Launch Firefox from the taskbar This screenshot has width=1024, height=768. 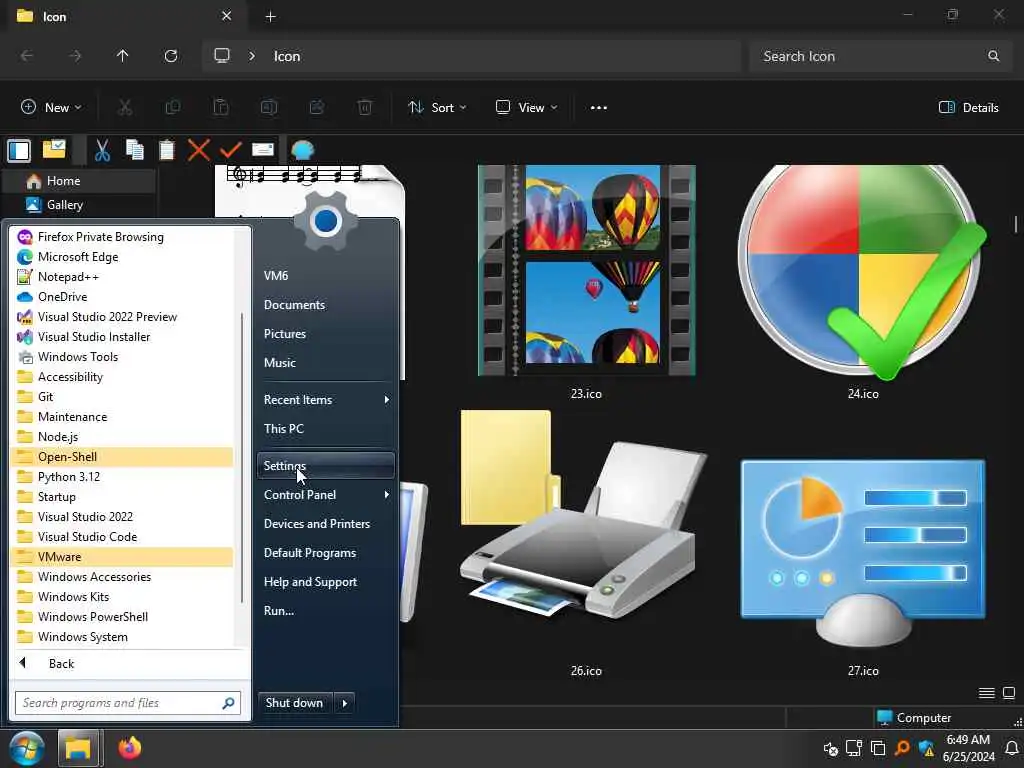[129, 748]
